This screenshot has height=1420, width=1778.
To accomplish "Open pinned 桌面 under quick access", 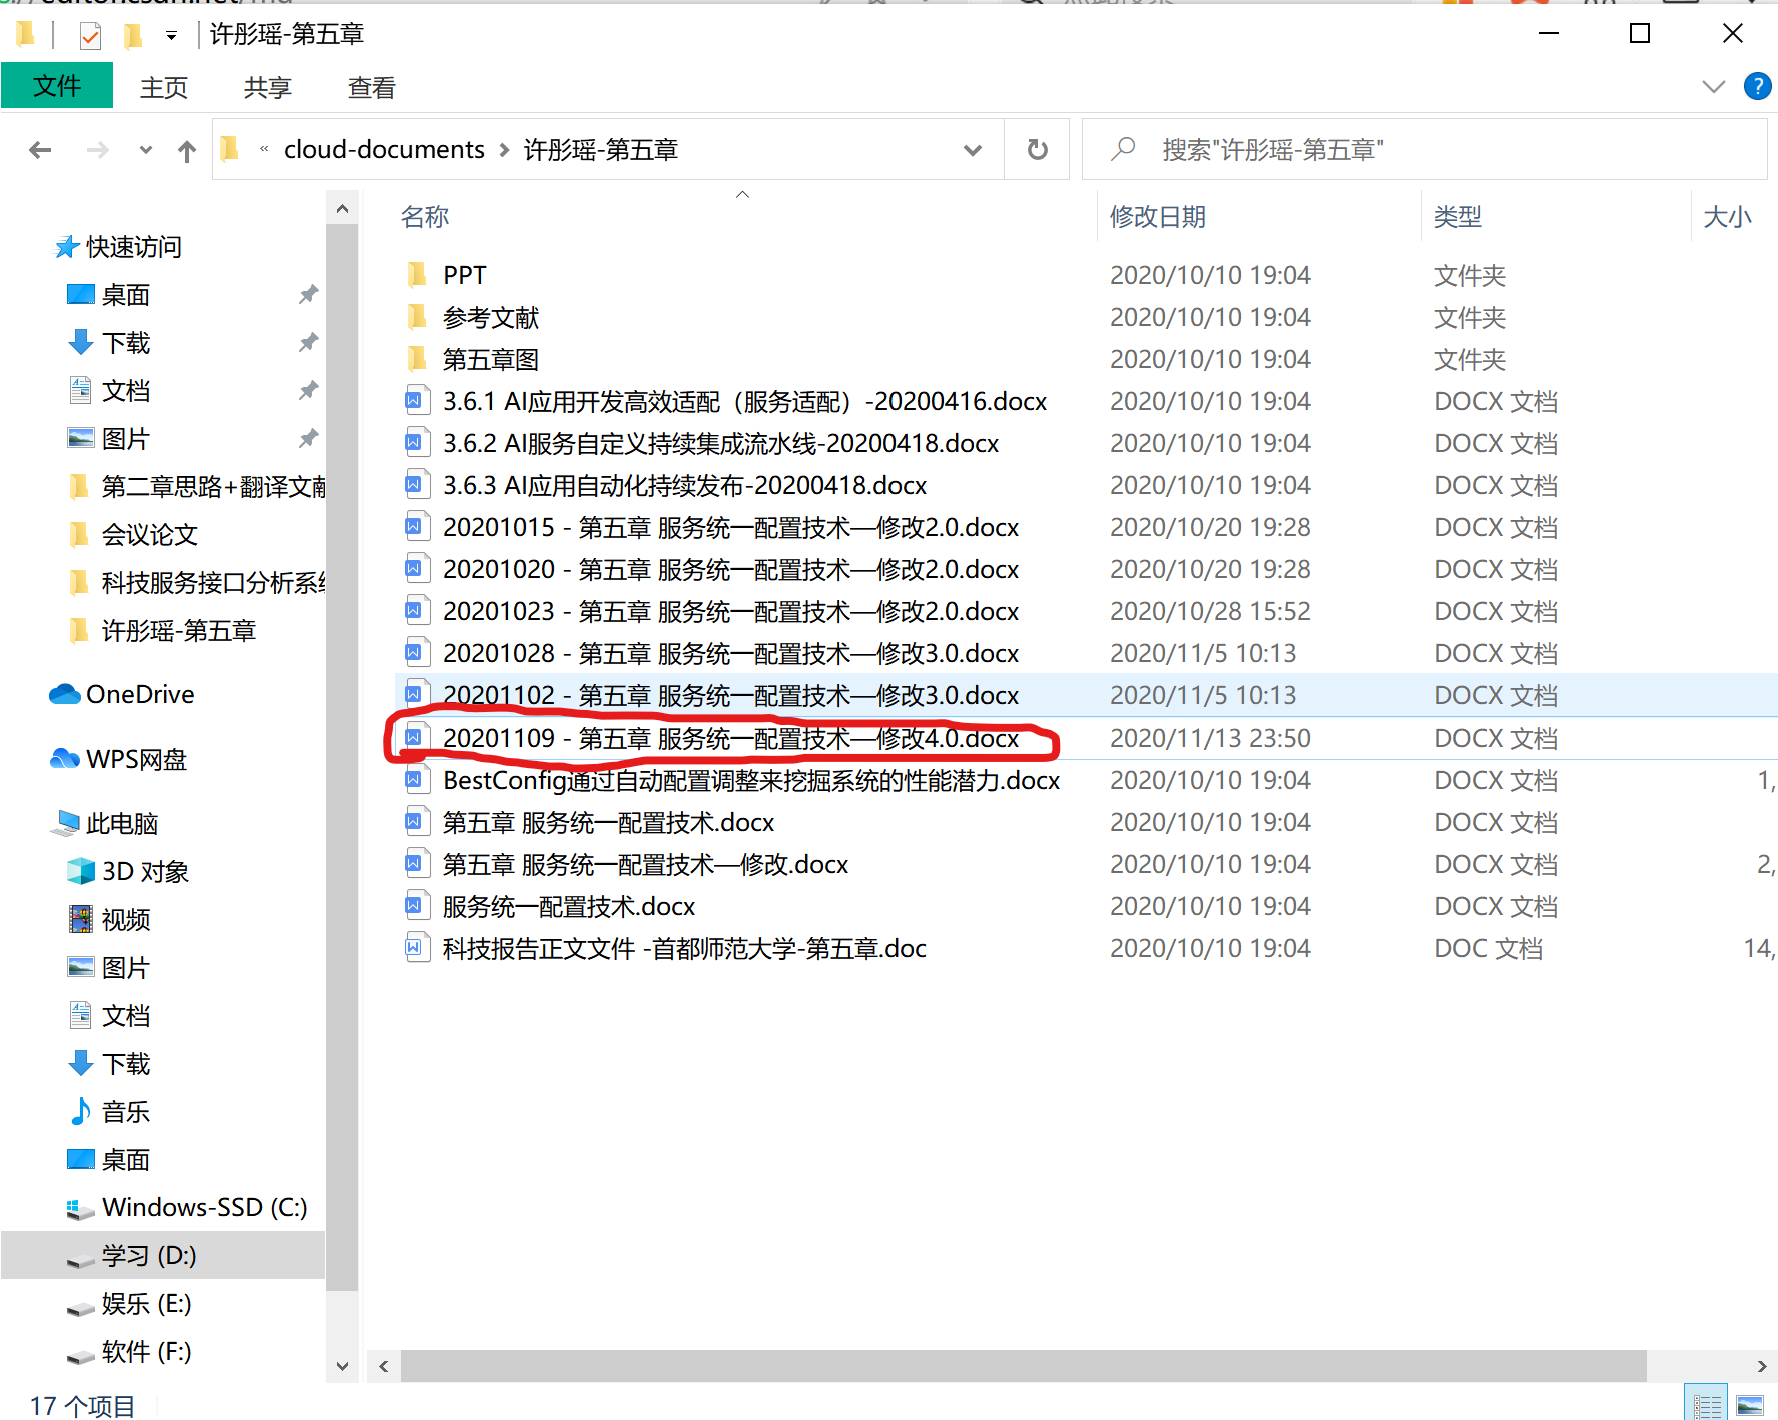I will click(126, 295).
